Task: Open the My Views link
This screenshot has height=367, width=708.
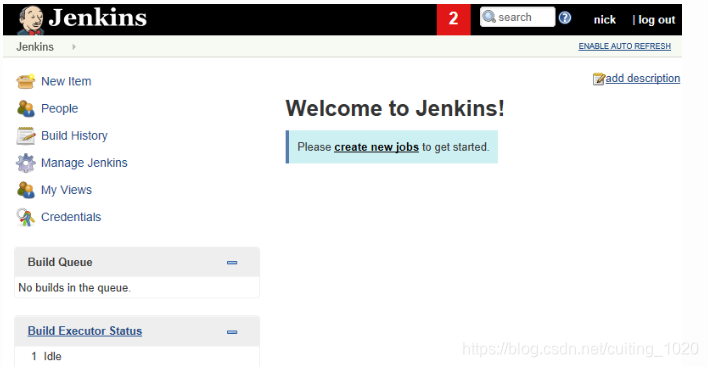Action: 66,190
